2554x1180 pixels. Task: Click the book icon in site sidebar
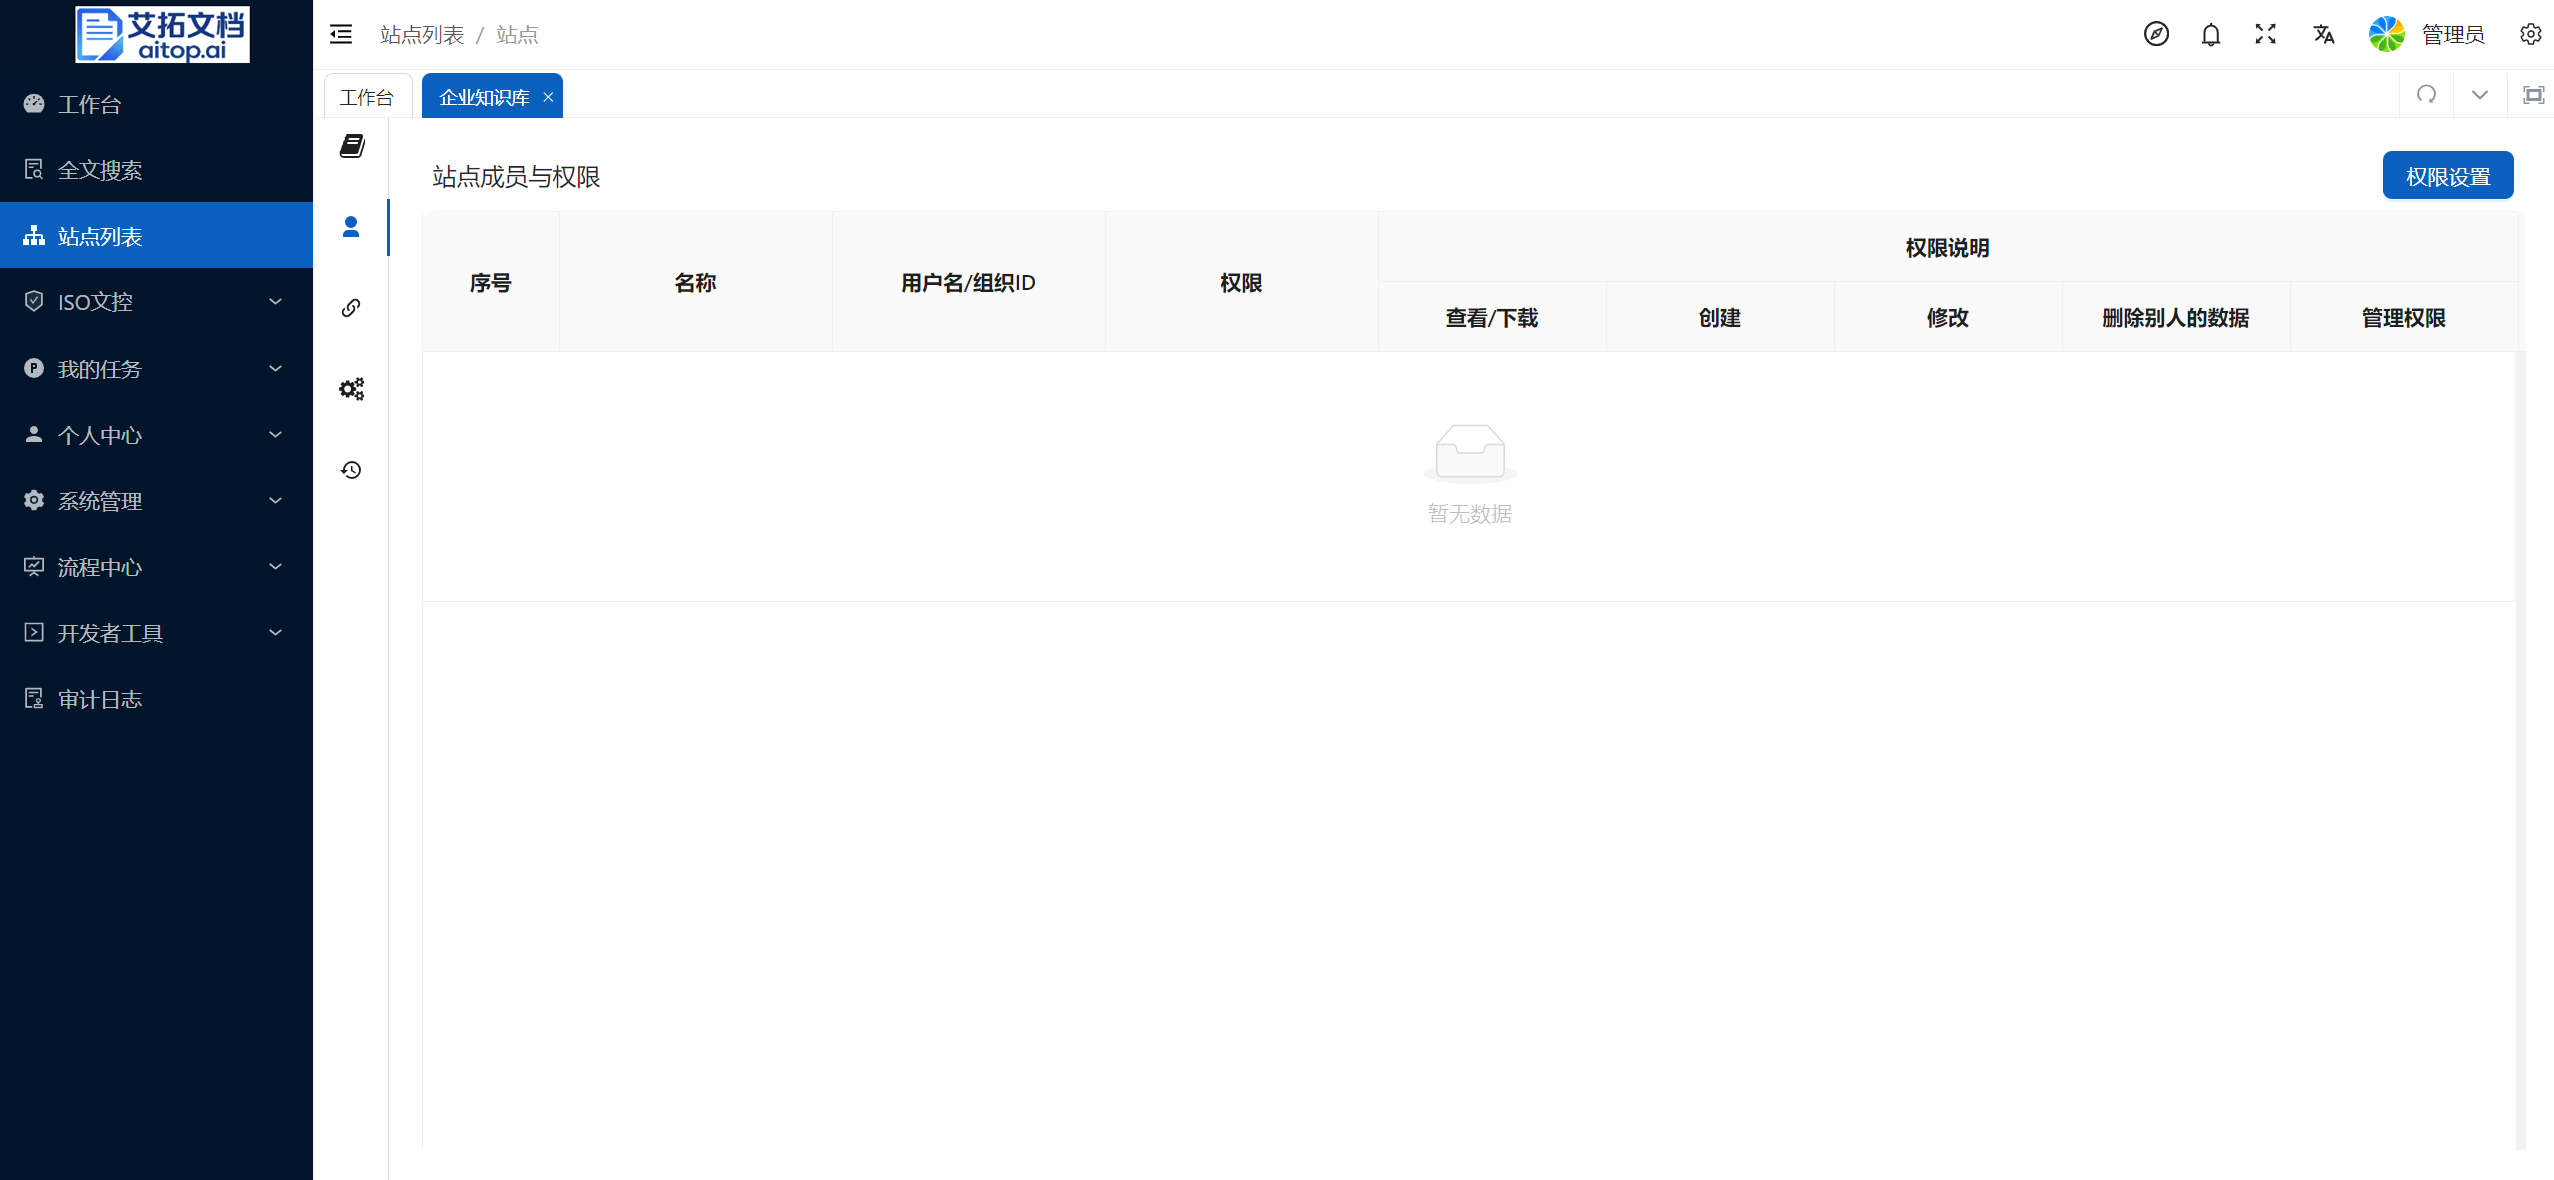(352, 146)
